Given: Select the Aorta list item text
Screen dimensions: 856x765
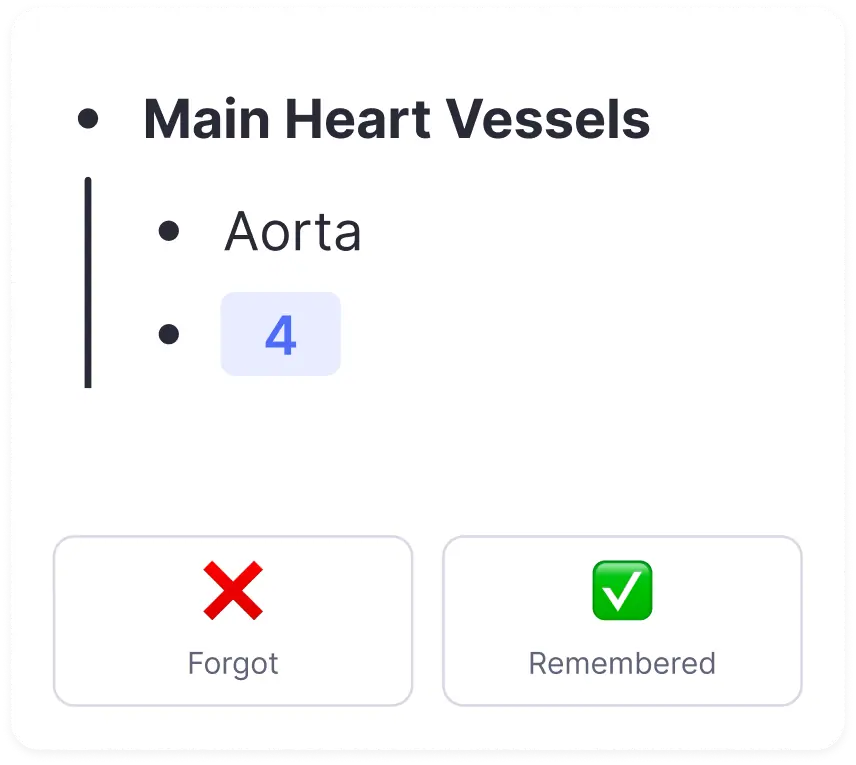Looking at the screenshot, I should point(293,232).
